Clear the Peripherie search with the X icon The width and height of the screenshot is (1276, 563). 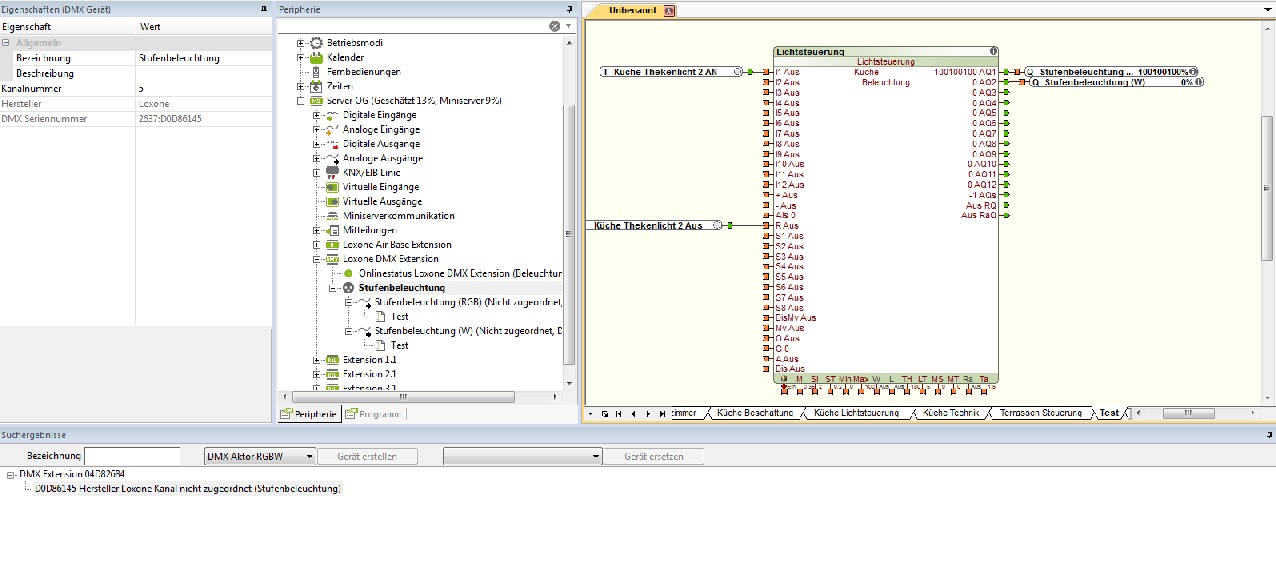[x=554, y=26]
